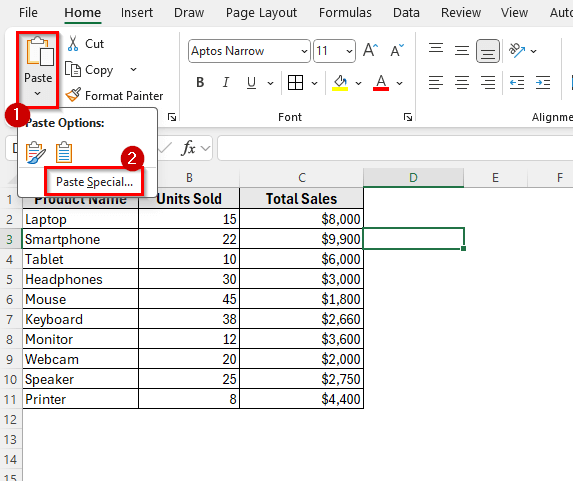
Task: Apply yellow Fill Color bucket
Action: click(x=340, y=83)
